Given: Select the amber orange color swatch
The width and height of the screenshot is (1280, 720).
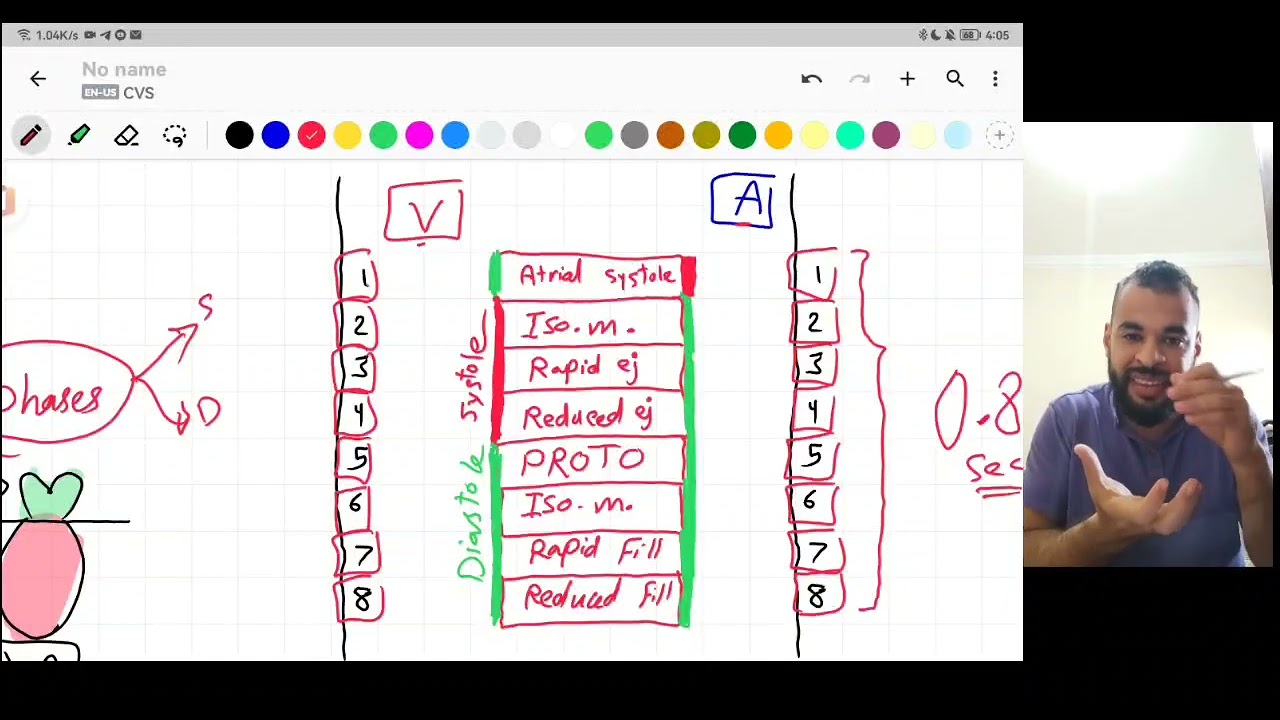Looking at the screenshot, I should (x=778, y=135).
